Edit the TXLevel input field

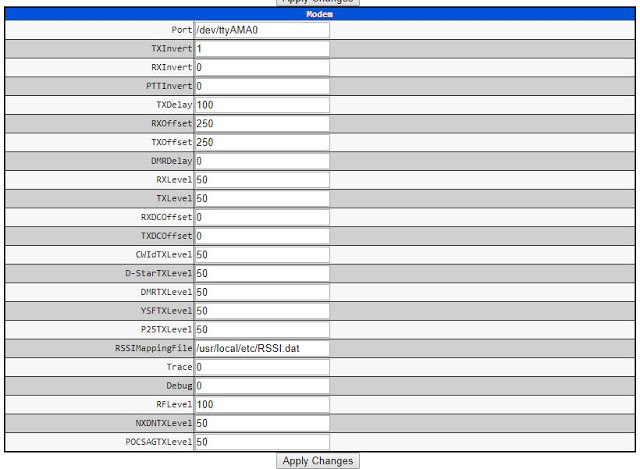[262, 199]
